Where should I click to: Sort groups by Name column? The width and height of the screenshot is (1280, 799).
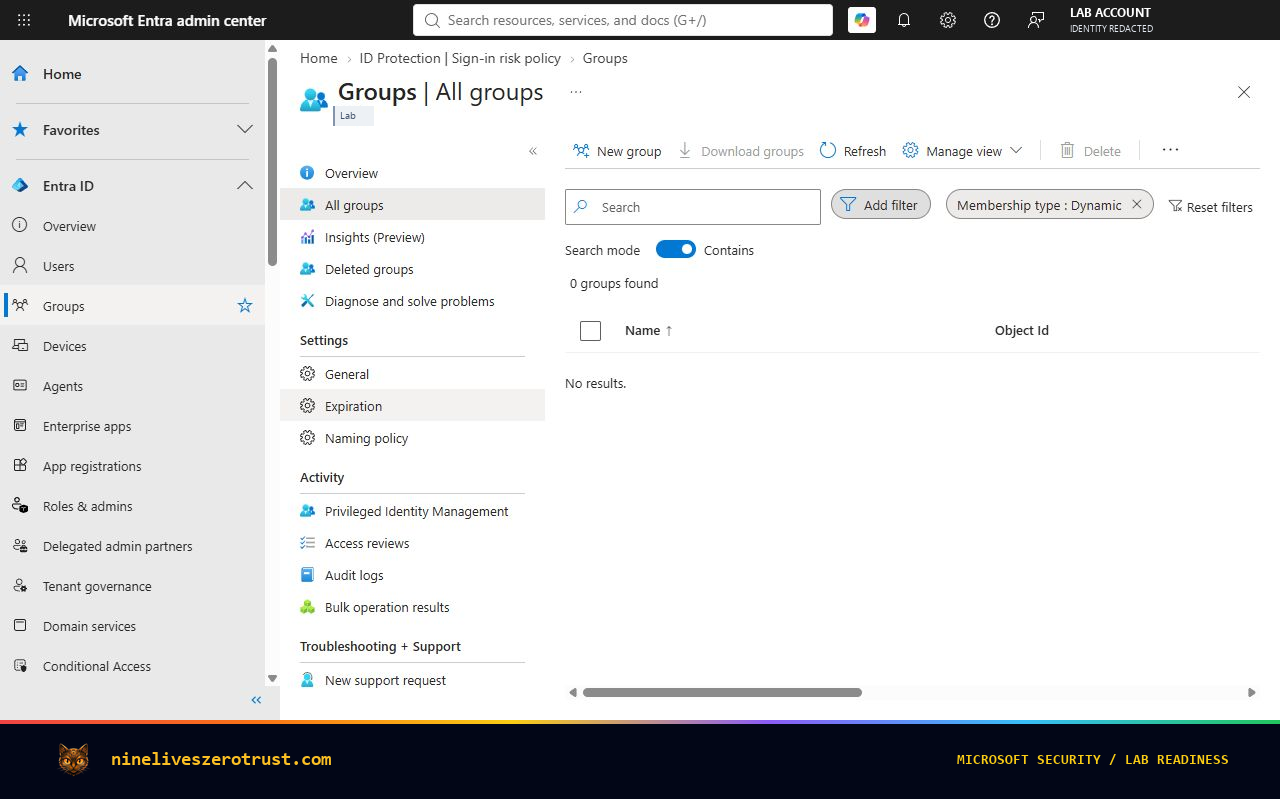pyautogui.click(x=649, y=330)
